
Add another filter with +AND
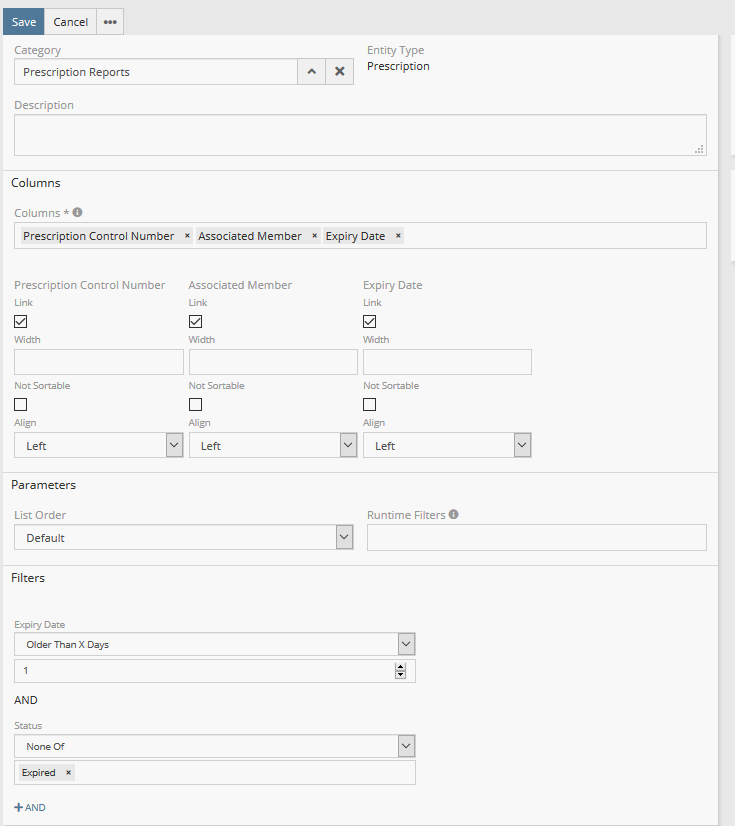[x=30, y=807]
